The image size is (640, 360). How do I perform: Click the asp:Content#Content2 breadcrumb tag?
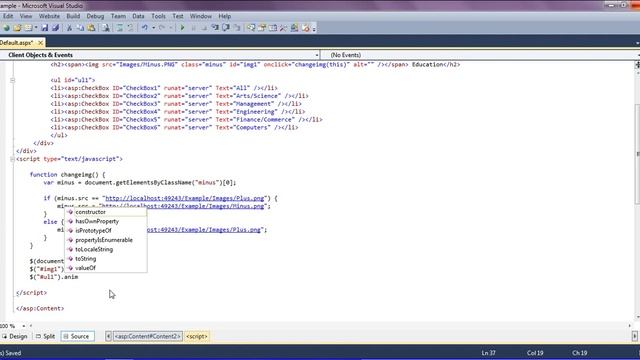click(147, 336)
